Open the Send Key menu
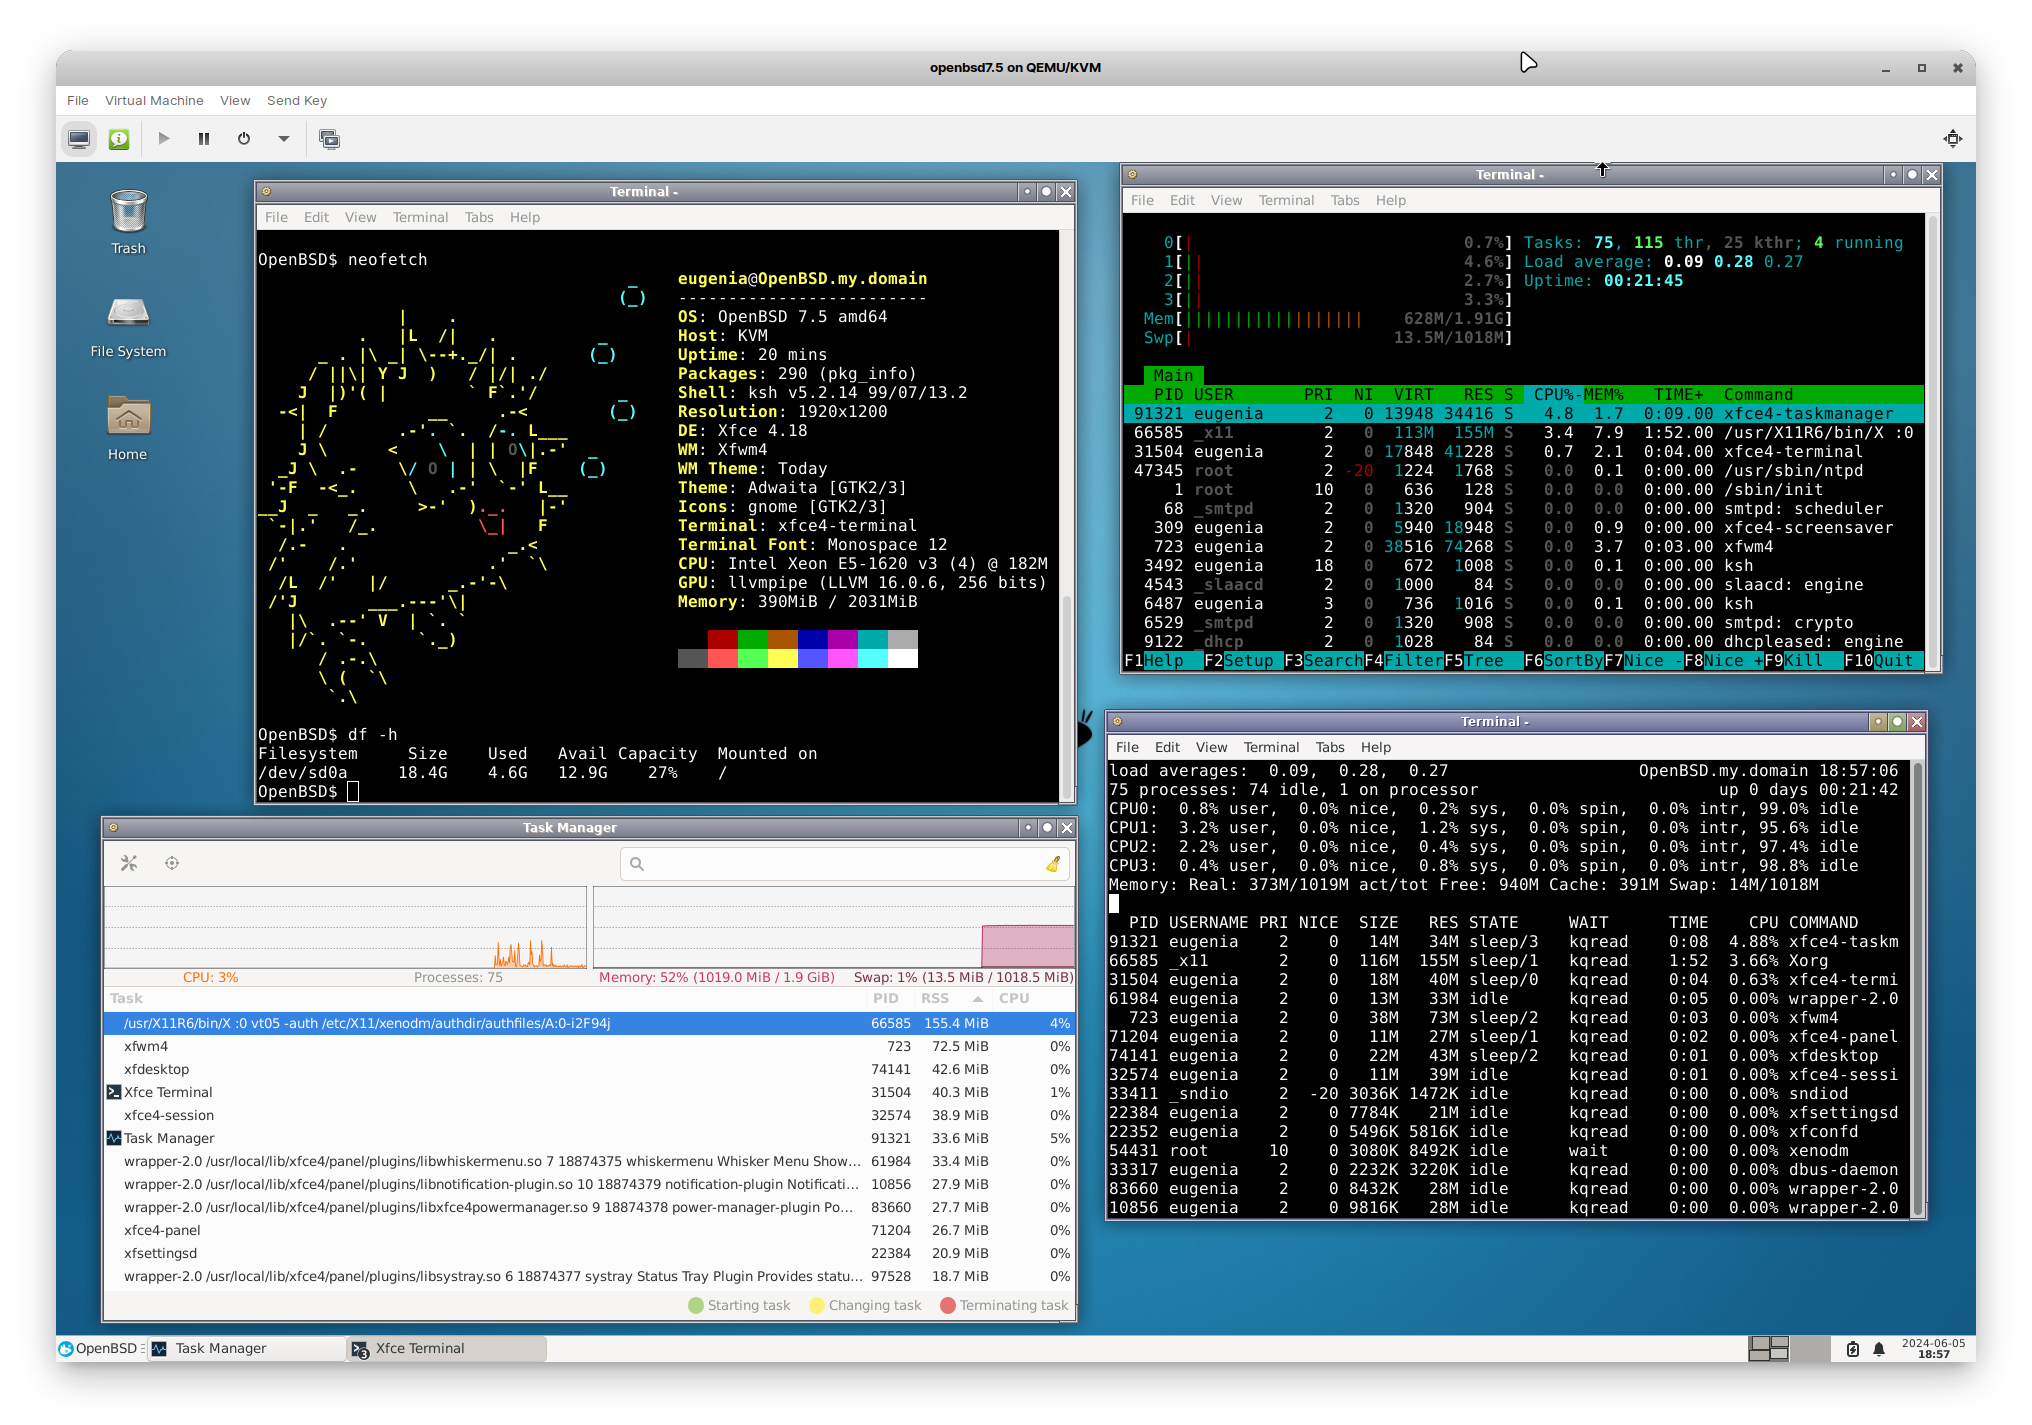This screenshot has height=1425, width=2032. [297, 101]
